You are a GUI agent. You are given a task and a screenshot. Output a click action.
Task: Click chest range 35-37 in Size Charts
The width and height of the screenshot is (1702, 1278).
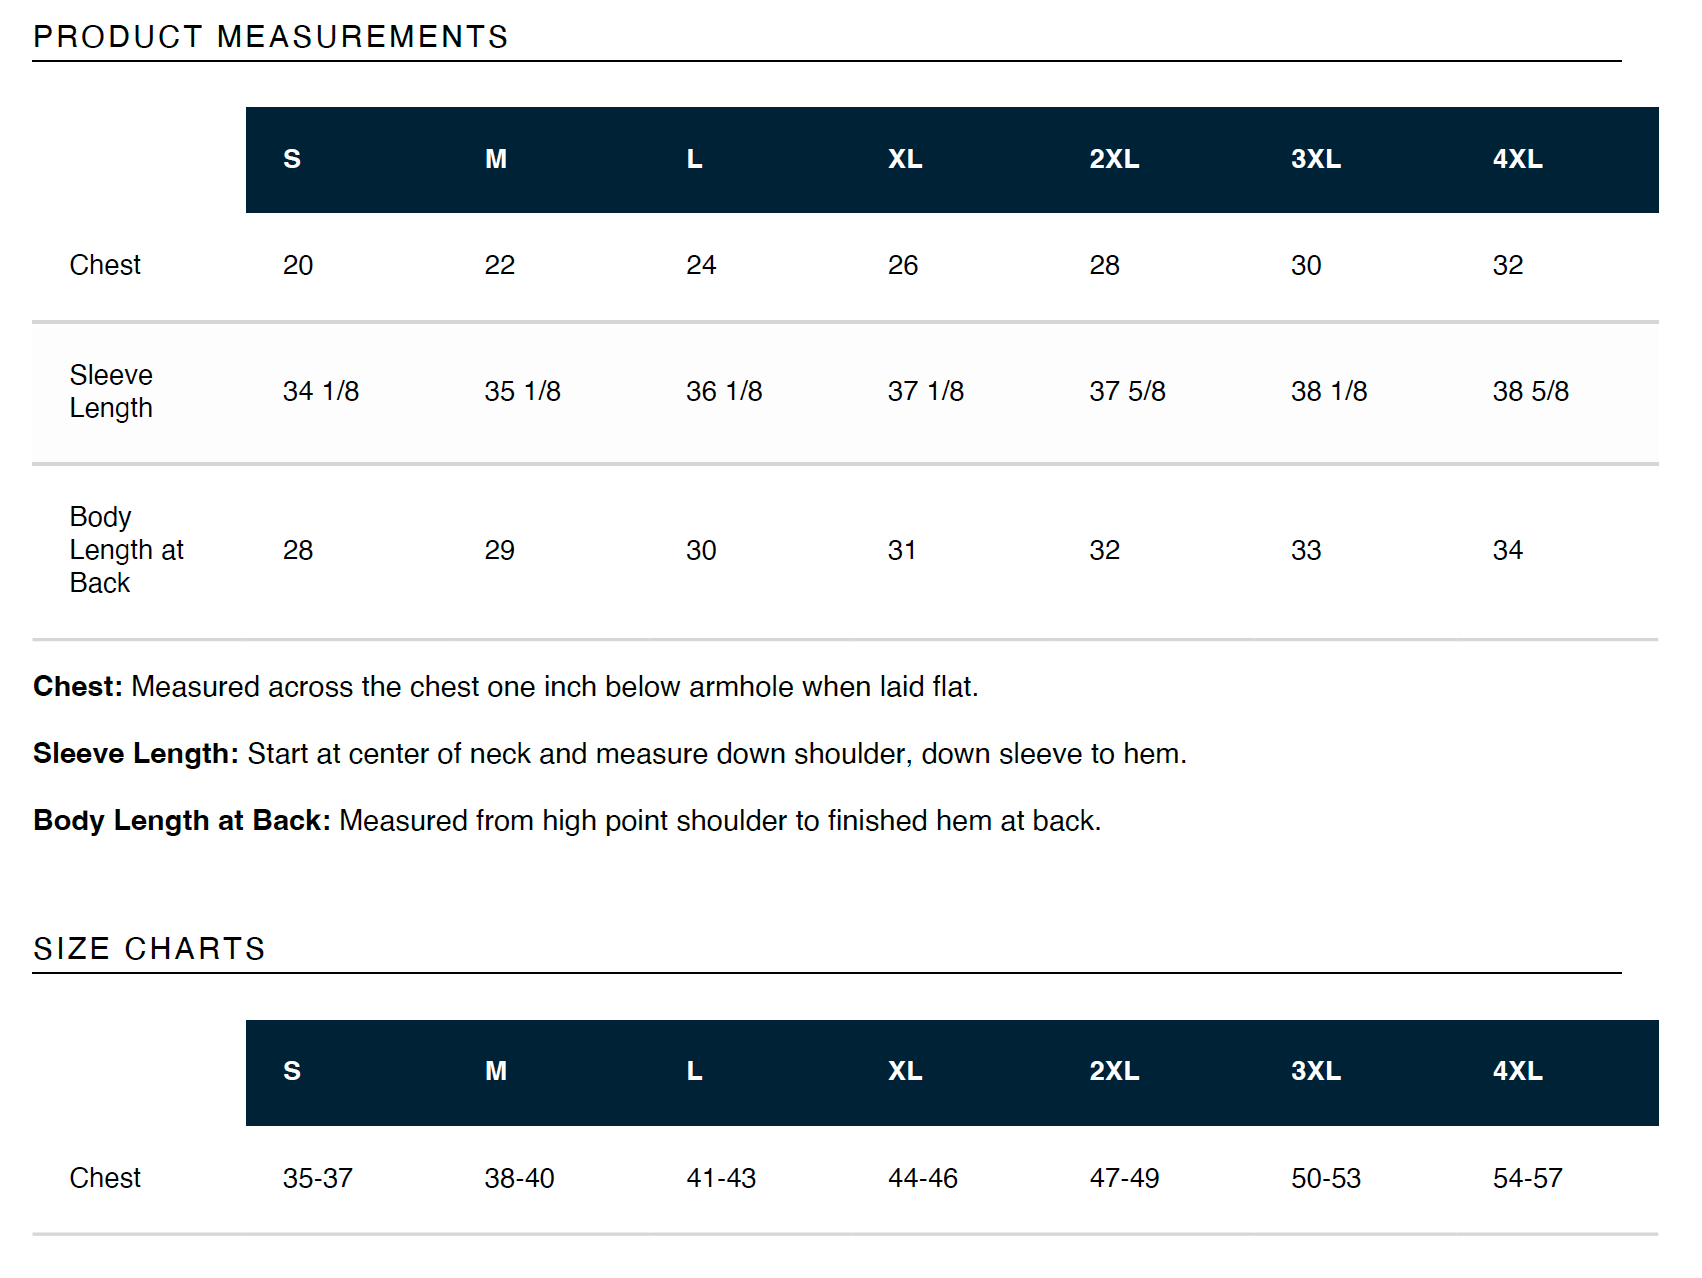(318, 1178)
